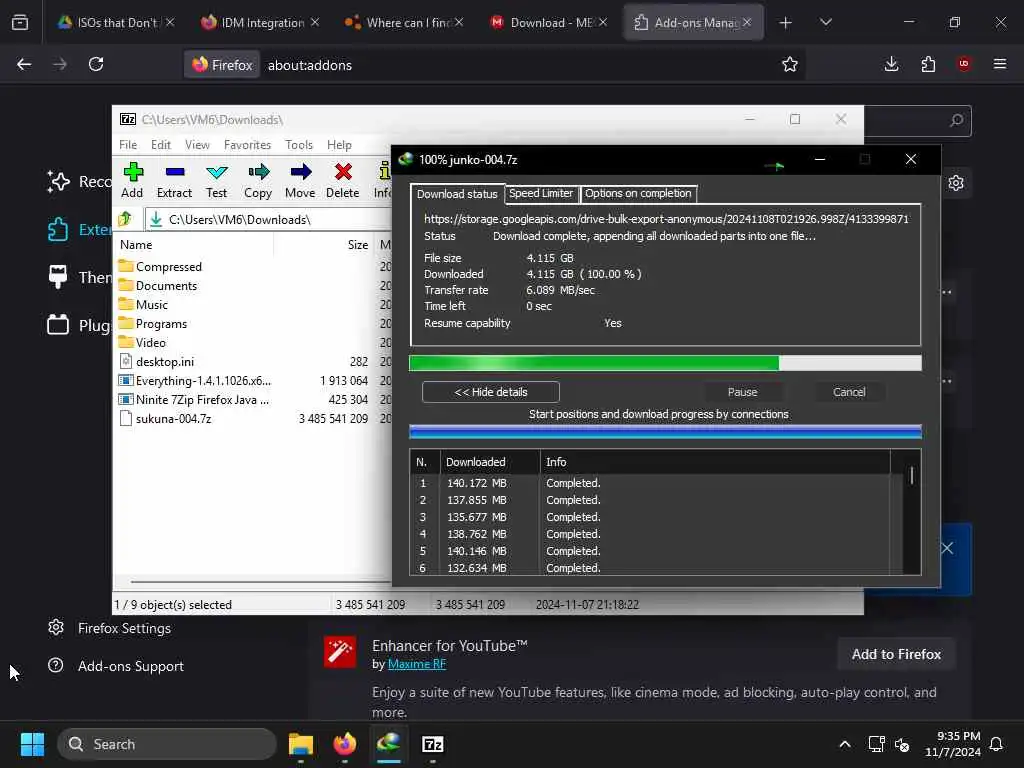Open a new Firefox tab
Viewport: 1024px width, 768px height.
[x=785, y=23]
